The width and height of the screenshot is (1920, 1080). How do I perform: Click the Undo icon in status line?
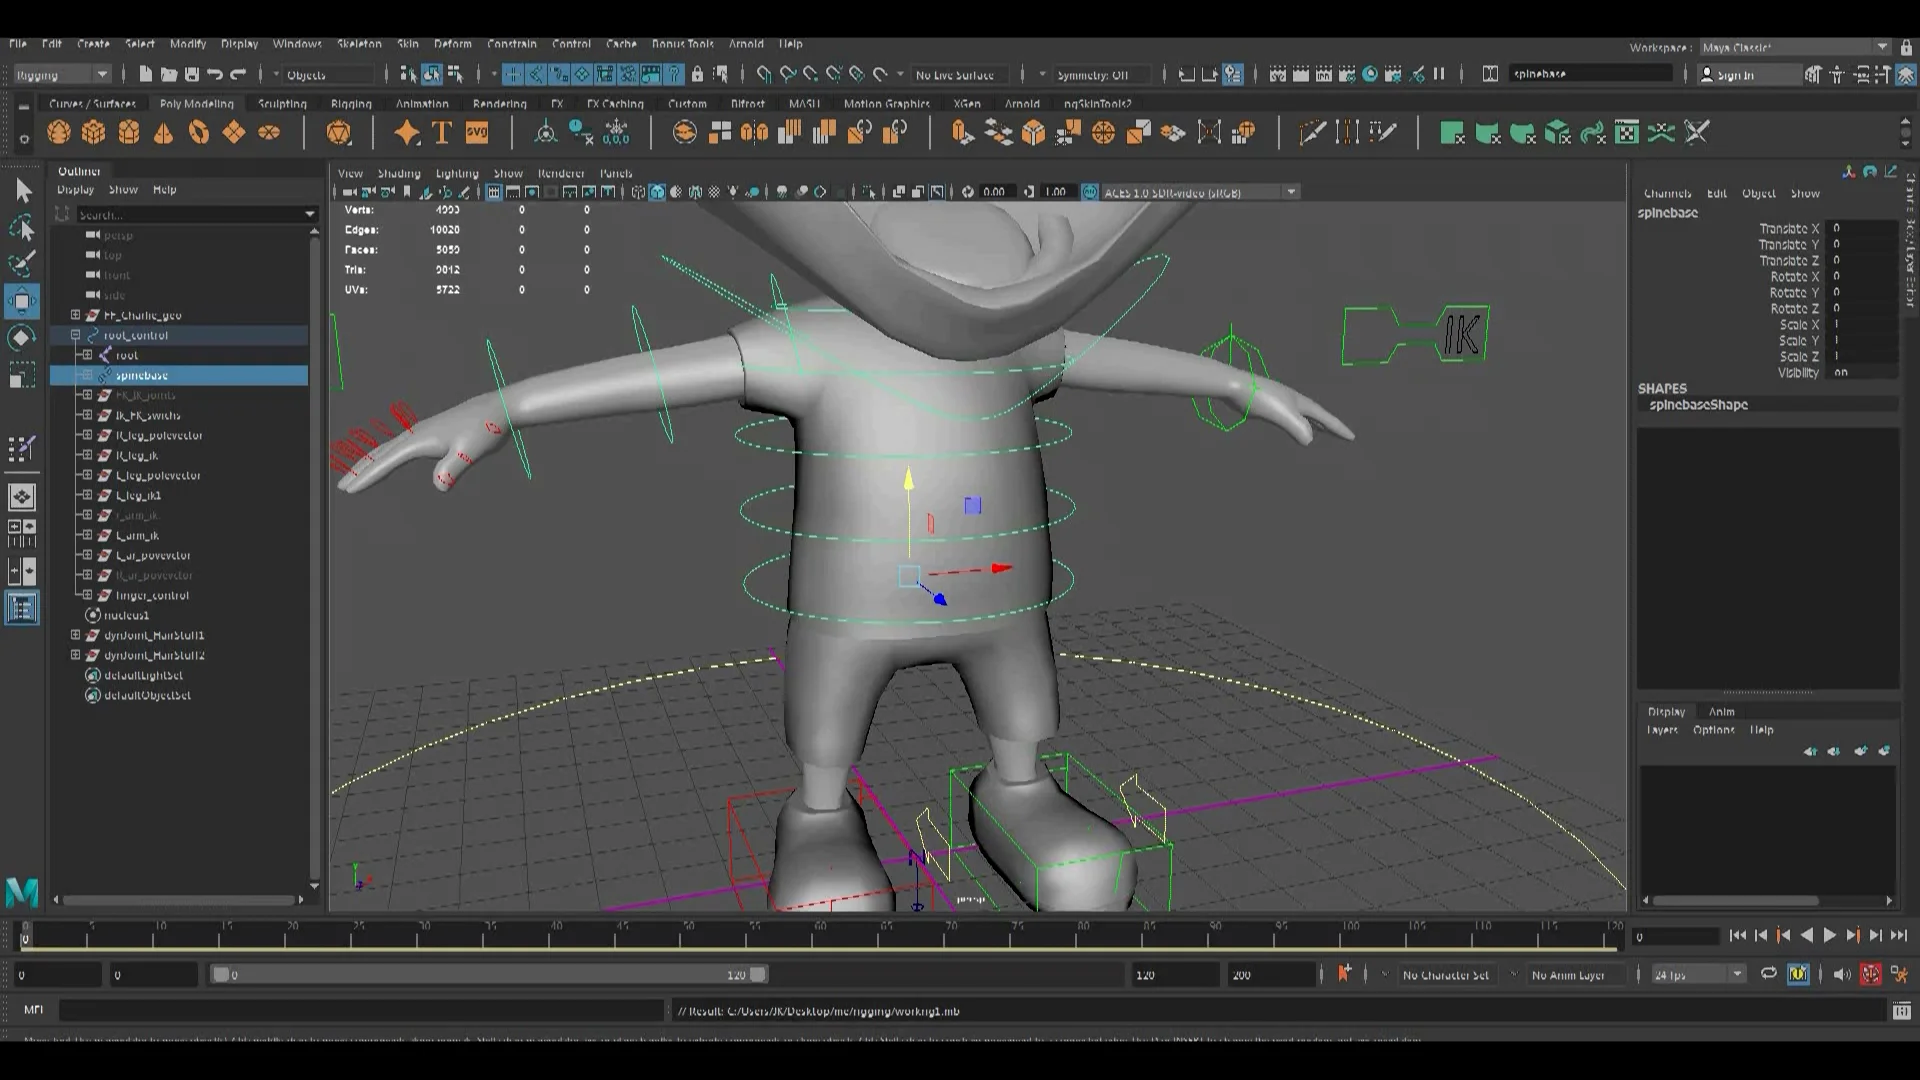point(215,74)
